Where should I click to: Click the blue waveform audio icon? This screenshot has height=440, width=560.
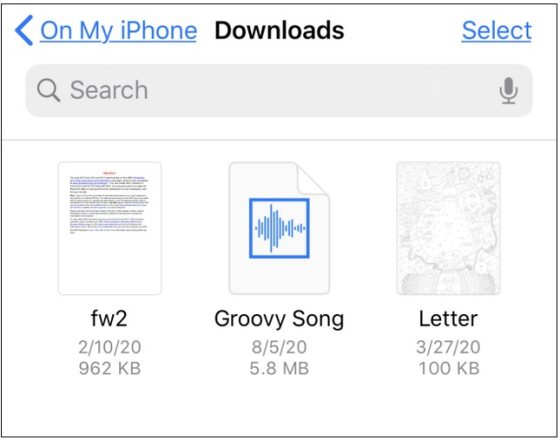click(279, 228)
